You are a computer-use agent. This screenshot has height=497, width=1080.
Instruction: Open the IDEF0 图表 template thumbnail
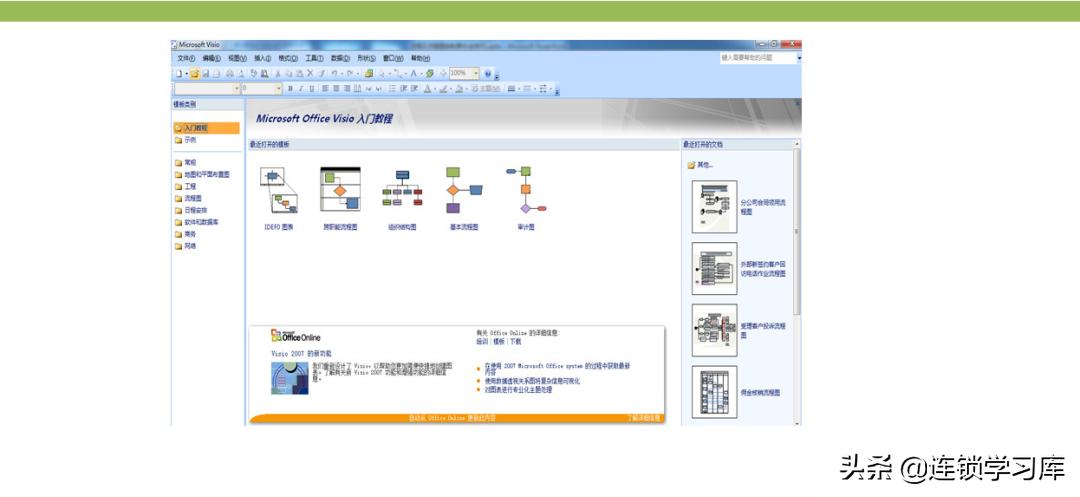tap(279, 190)
